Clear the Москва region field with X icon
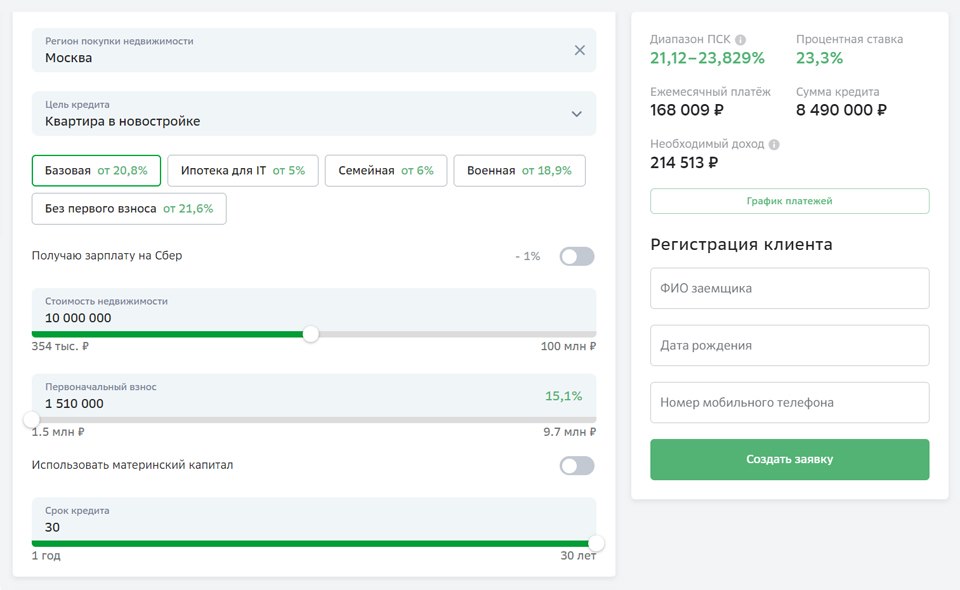This screenshot has height=590, width=960. pos(579,50)
